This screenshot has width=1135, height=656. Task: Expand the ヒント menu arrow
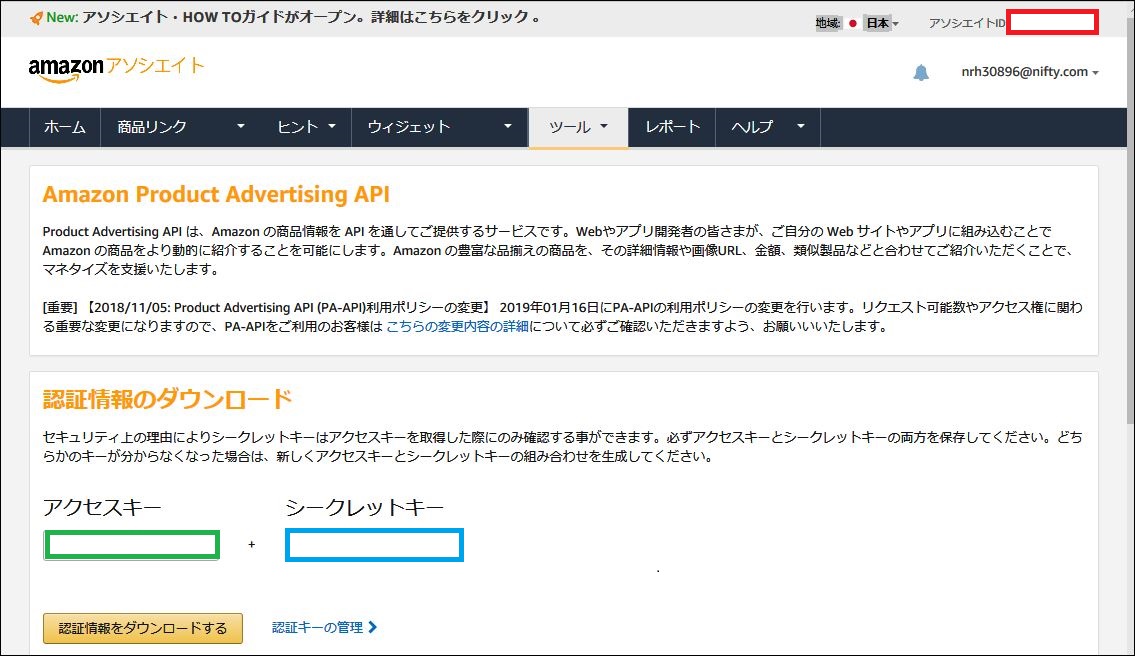pyautogui.click(x=332, y=127)
